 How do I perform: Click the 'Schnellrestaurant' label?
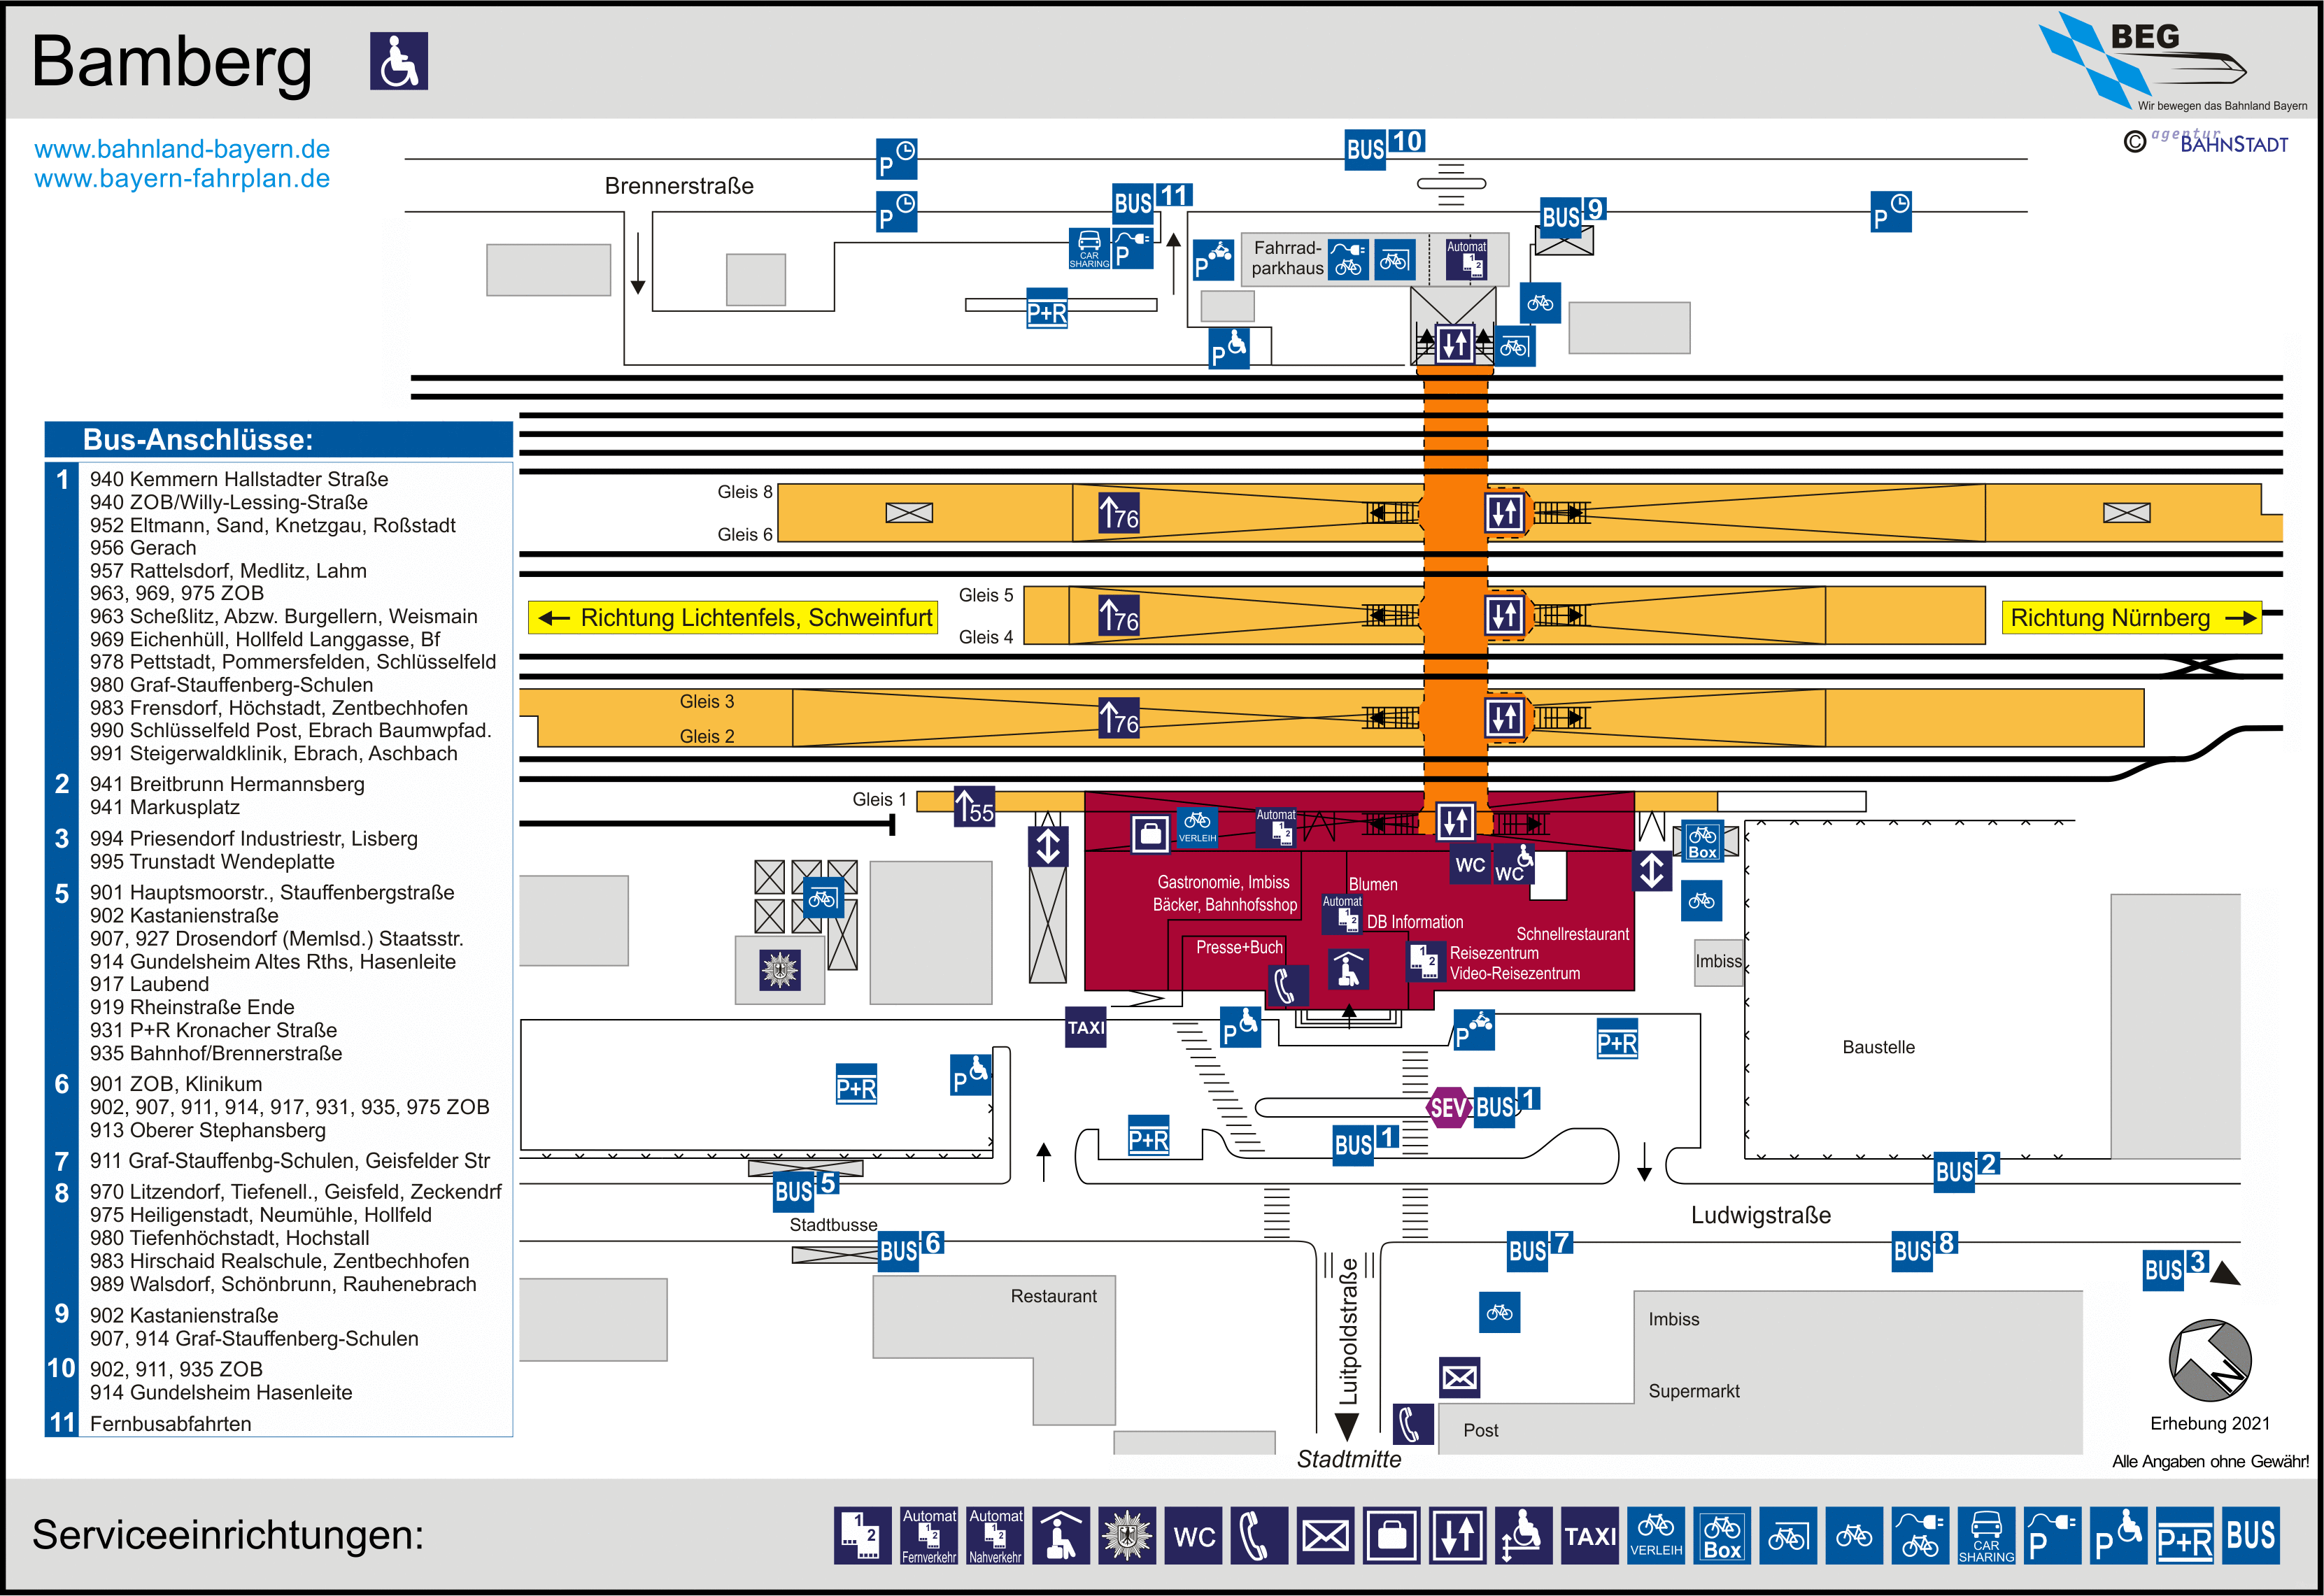1572,934
